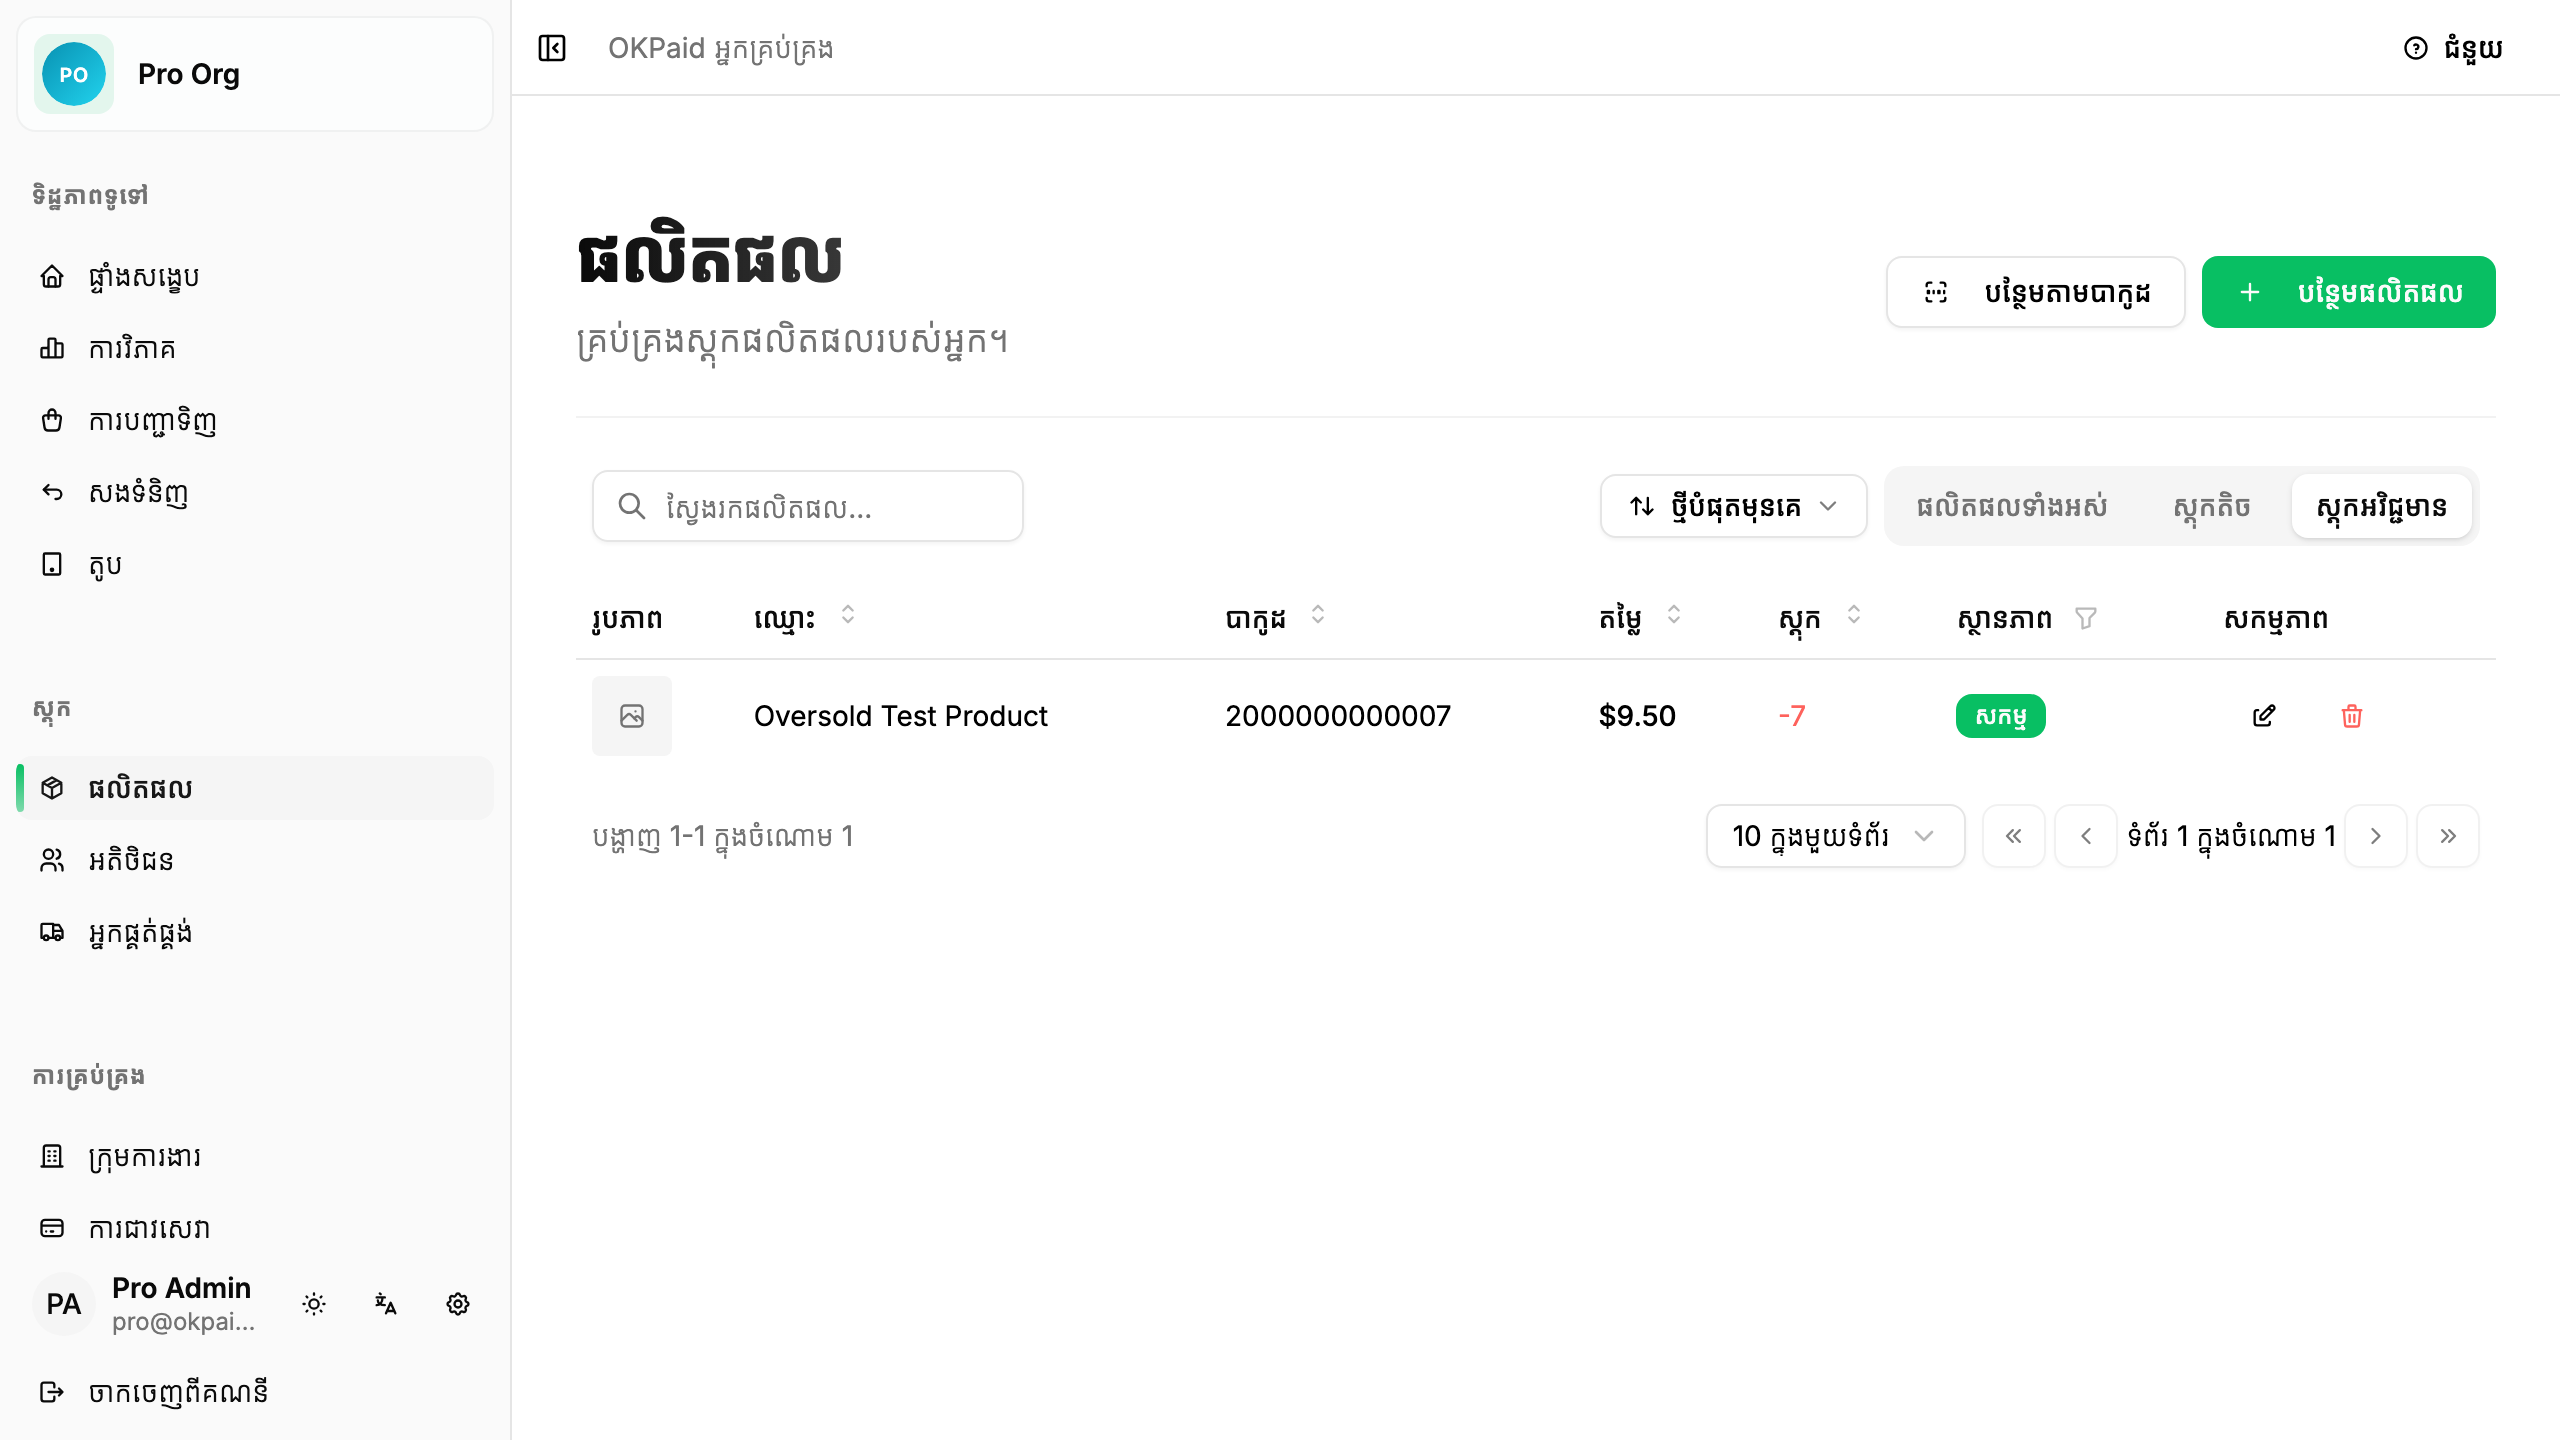Image resolution: width=2560 pixels, height=1440 pixels.
Task: Open ថ្មីបំផុតមុនគេ sort dropdown
Action: 1733,506
